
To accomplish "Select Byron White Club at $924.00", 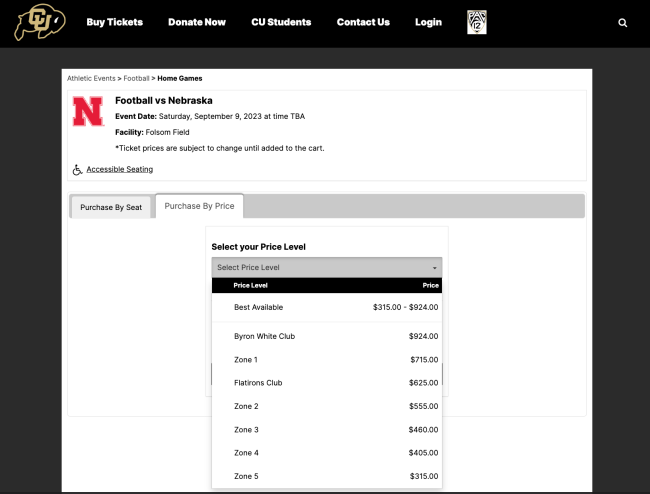I will point(327,336).
